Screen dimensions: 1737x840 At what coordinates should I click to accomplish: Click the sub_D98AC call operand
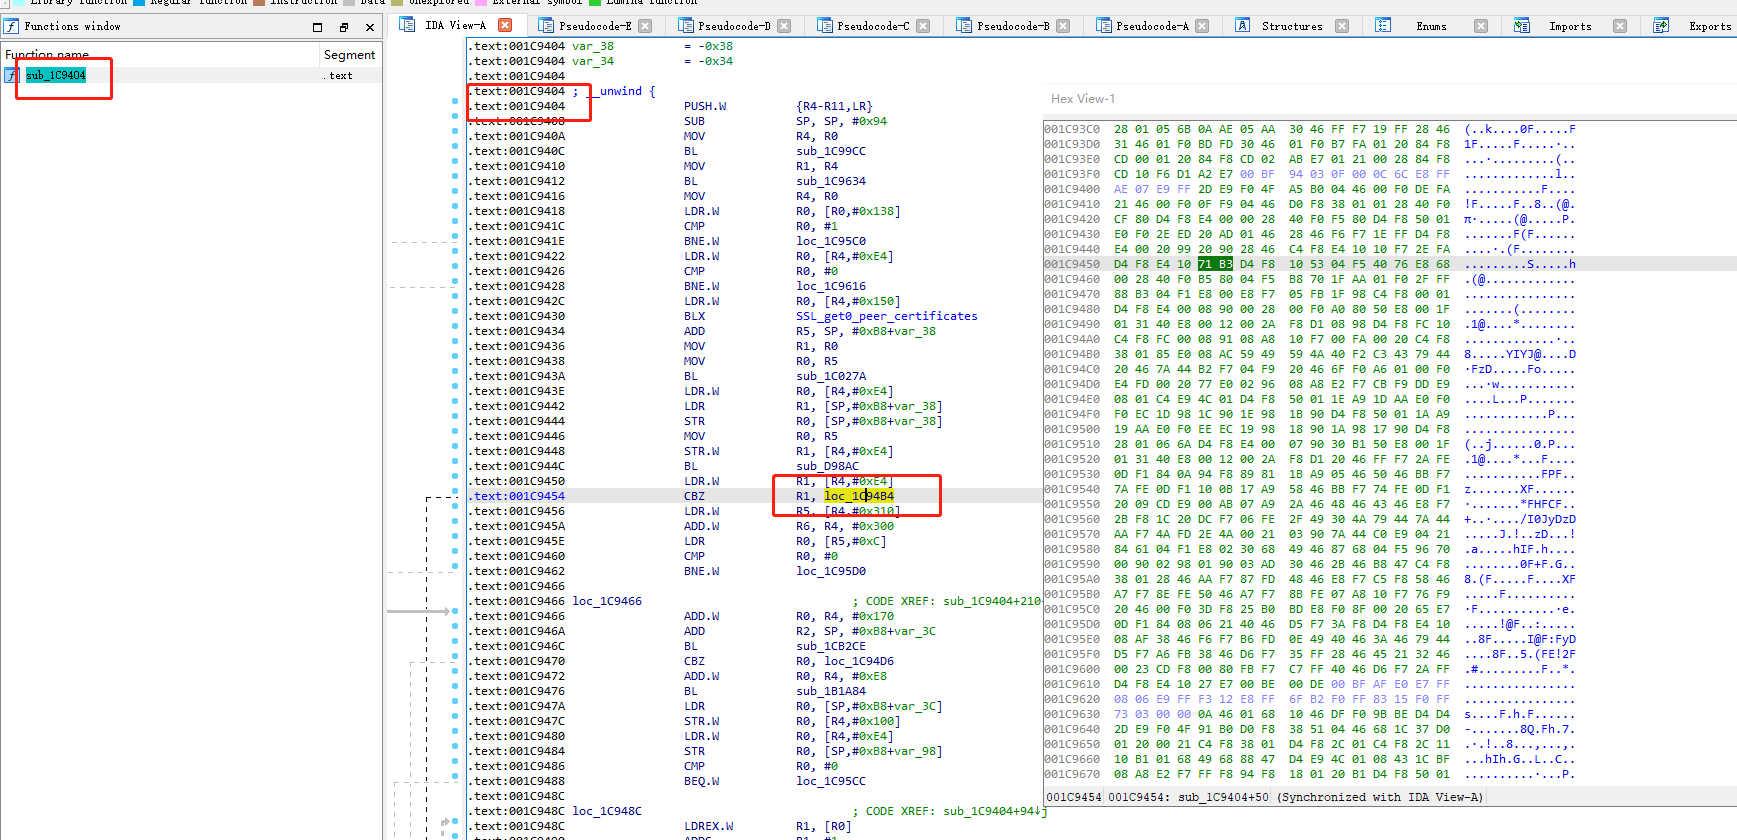pos(827,466)
